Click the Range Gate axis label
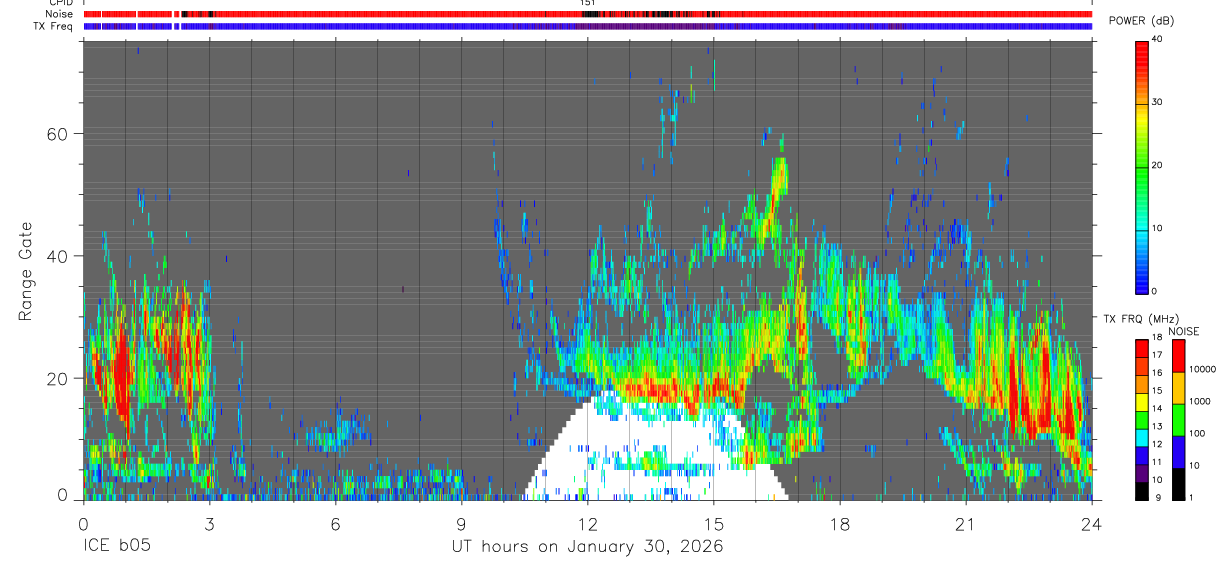Viewport: 1228px width, 567px height. click(x=27, y=273)
